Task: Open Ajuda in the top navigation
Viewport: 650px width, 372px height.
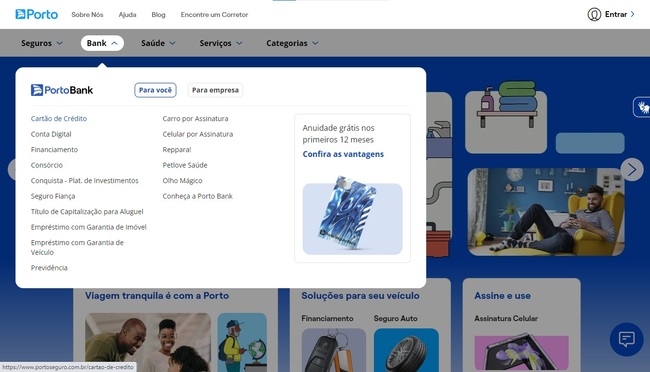Action: (127, 15)
